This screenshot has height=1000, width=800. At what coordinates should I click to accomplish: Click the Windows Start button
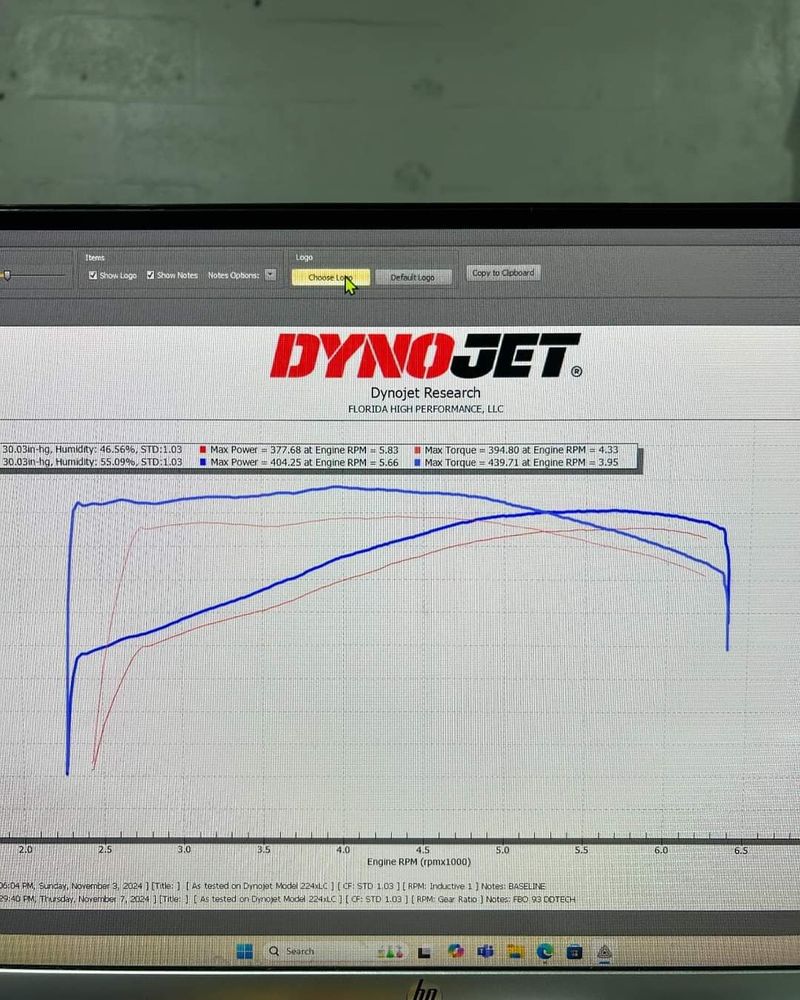[245, 951]
